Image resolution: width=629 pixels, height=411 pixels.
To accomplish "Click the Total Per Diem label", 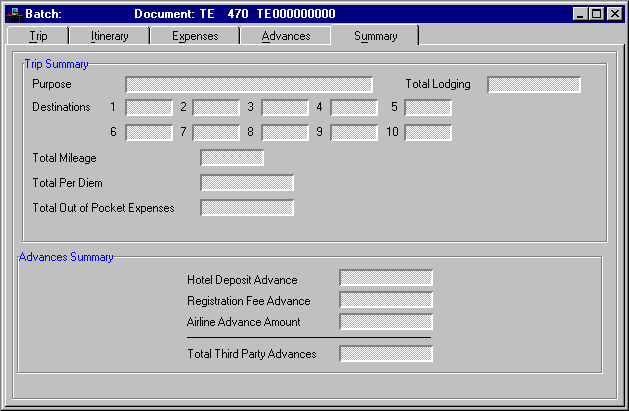I will [x=67, y=183].
